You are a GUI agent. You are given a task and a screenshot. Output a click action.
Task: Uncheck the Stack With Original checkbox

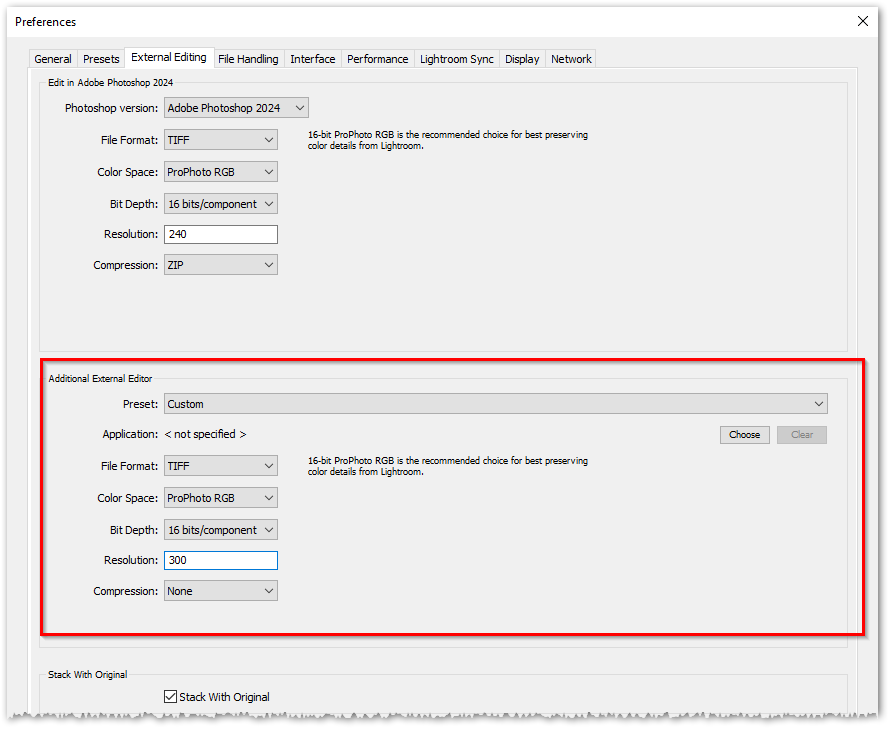170,696
